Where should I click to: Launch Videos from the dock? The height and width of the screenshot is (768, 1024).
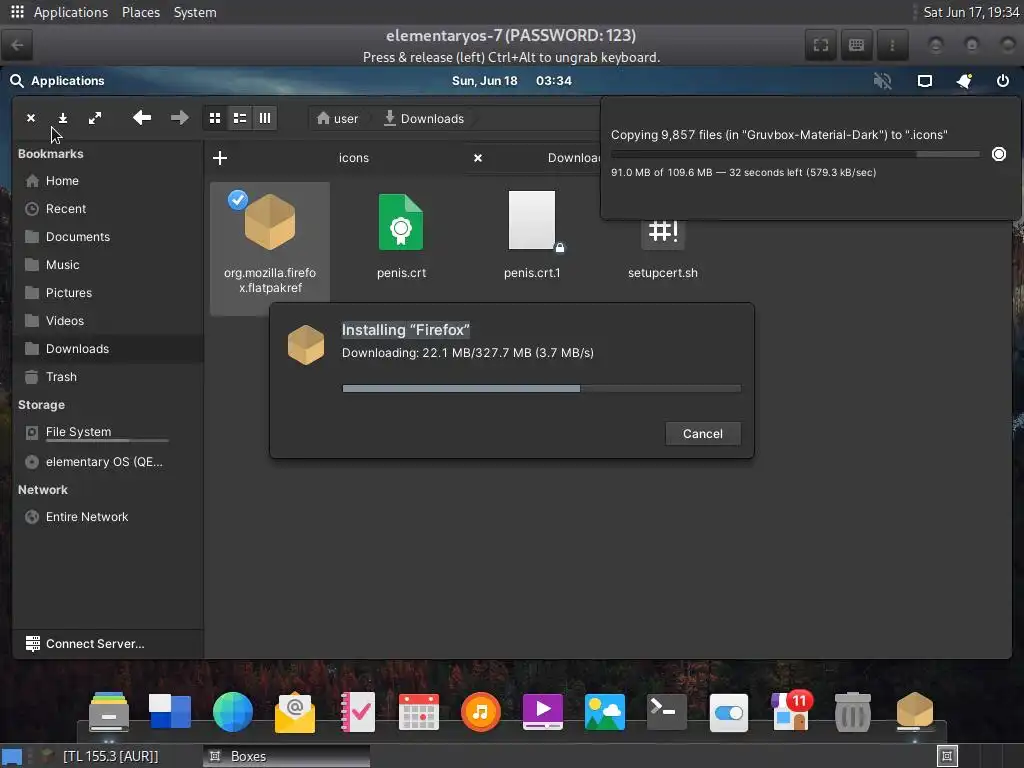click(543, 711)
